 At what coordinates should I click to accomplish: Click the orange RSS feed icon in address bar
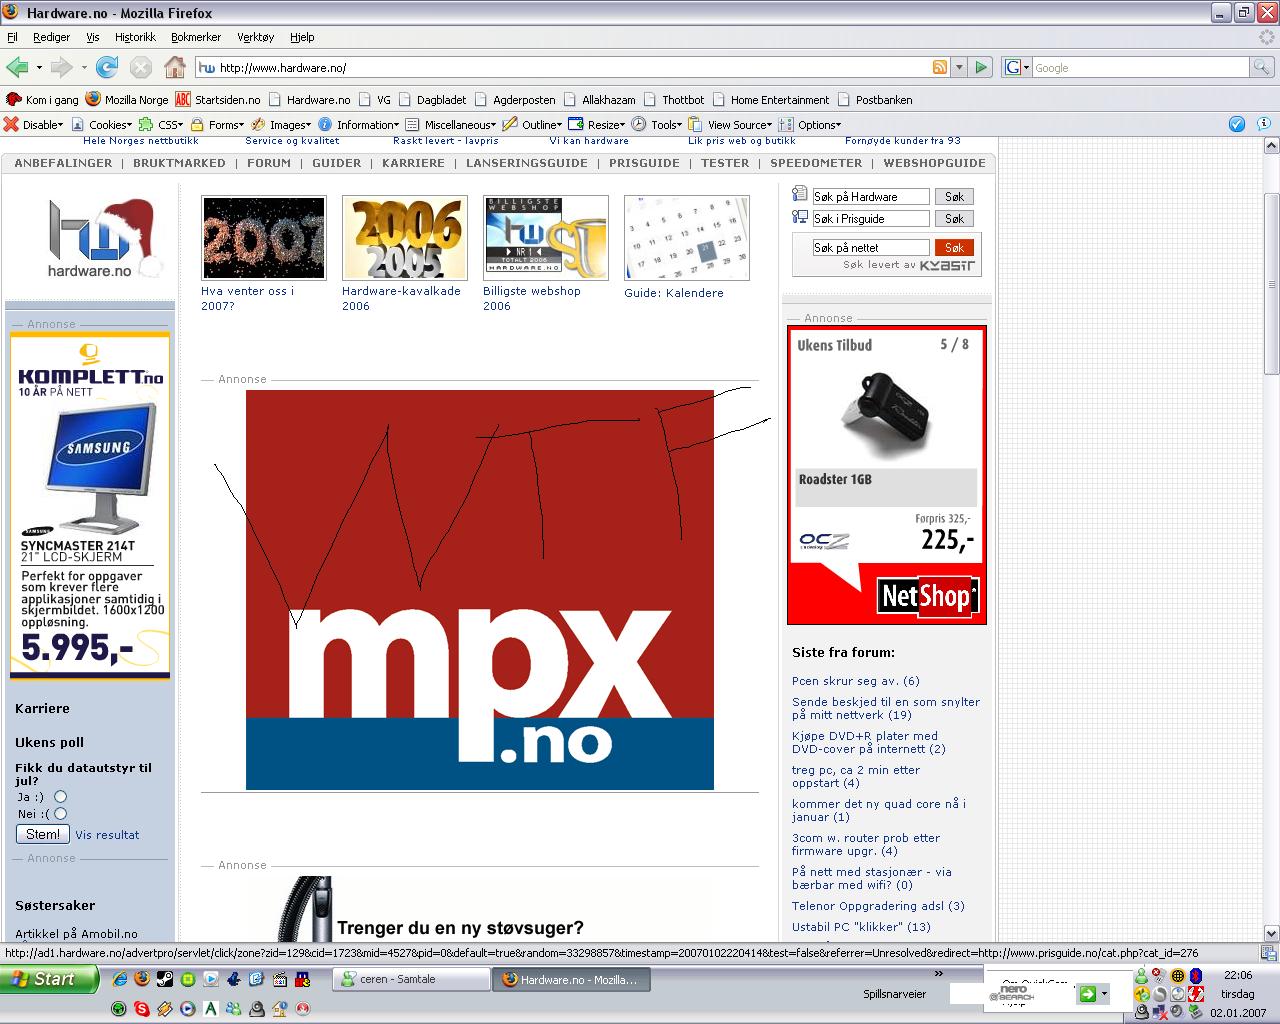click(939, 67)
